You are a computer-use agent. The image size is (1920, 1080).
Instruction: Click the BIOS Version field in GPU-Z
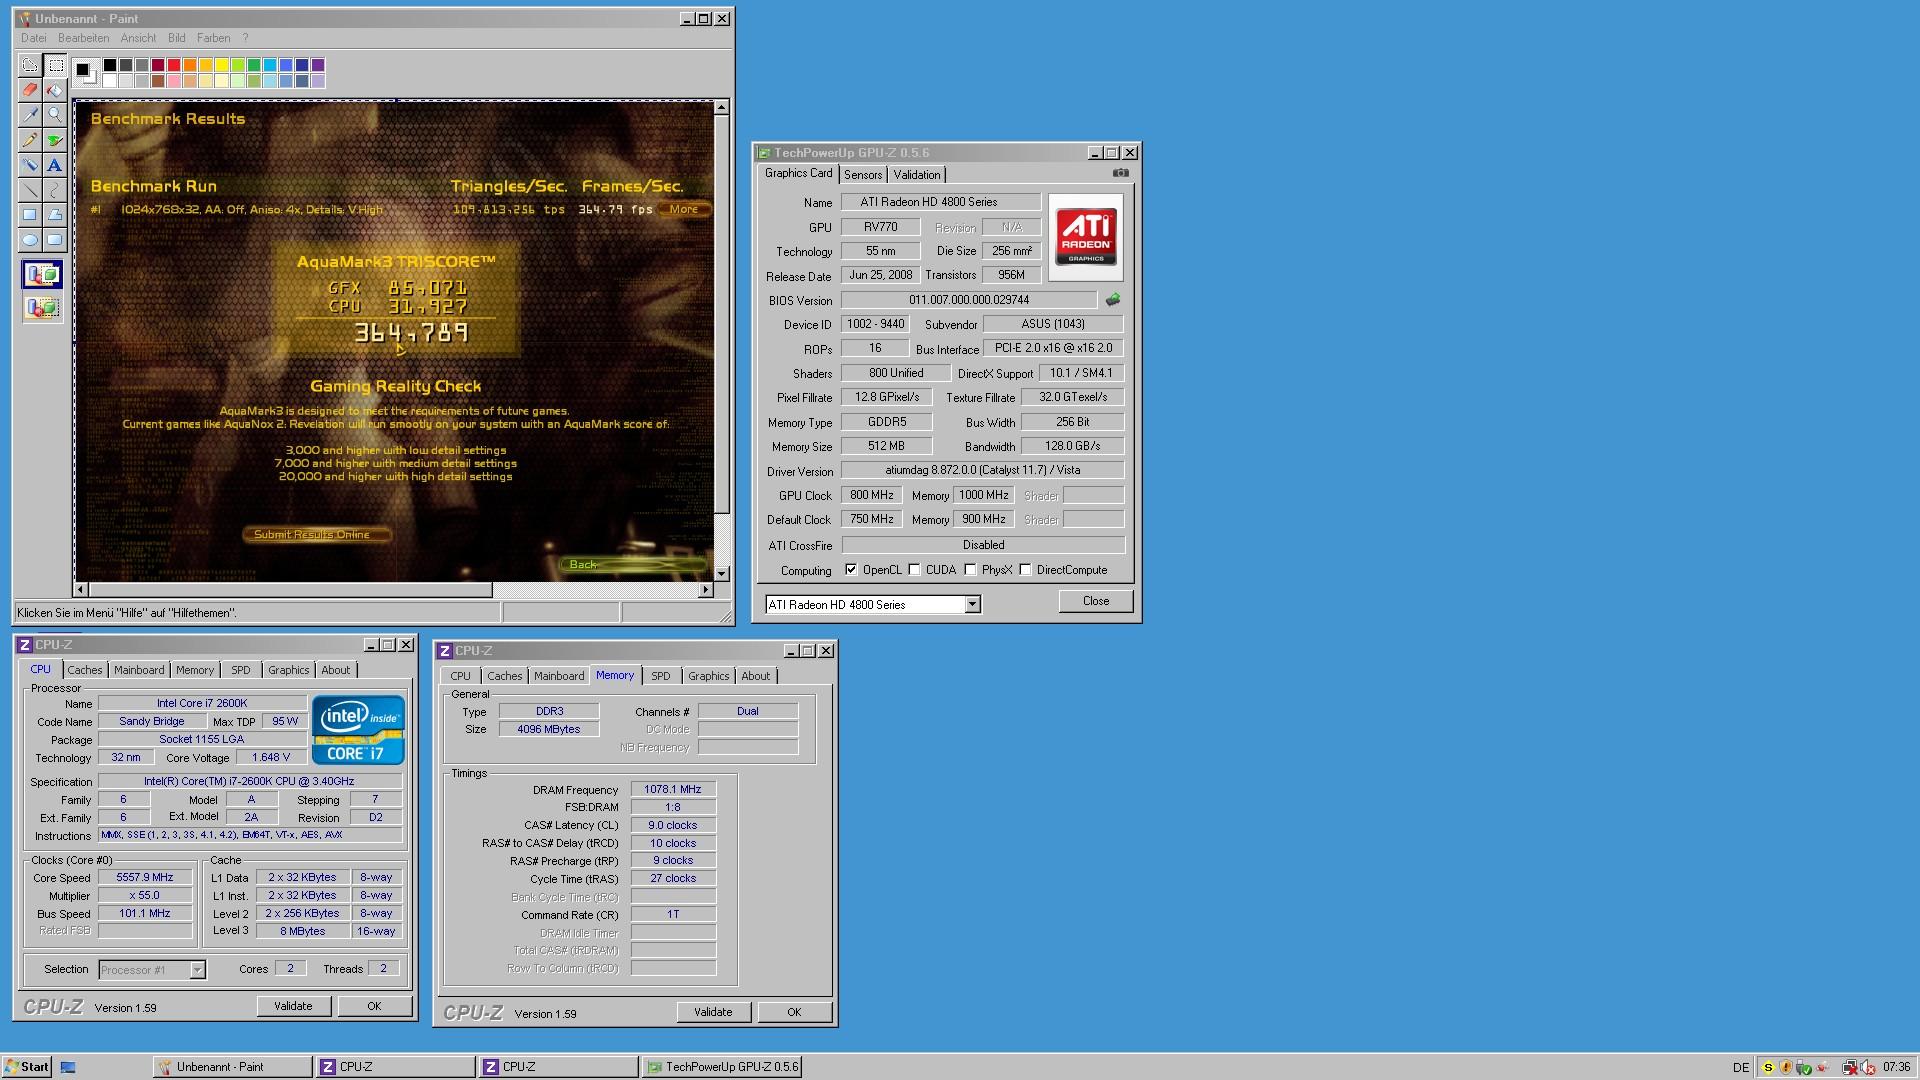click(969, 300)
